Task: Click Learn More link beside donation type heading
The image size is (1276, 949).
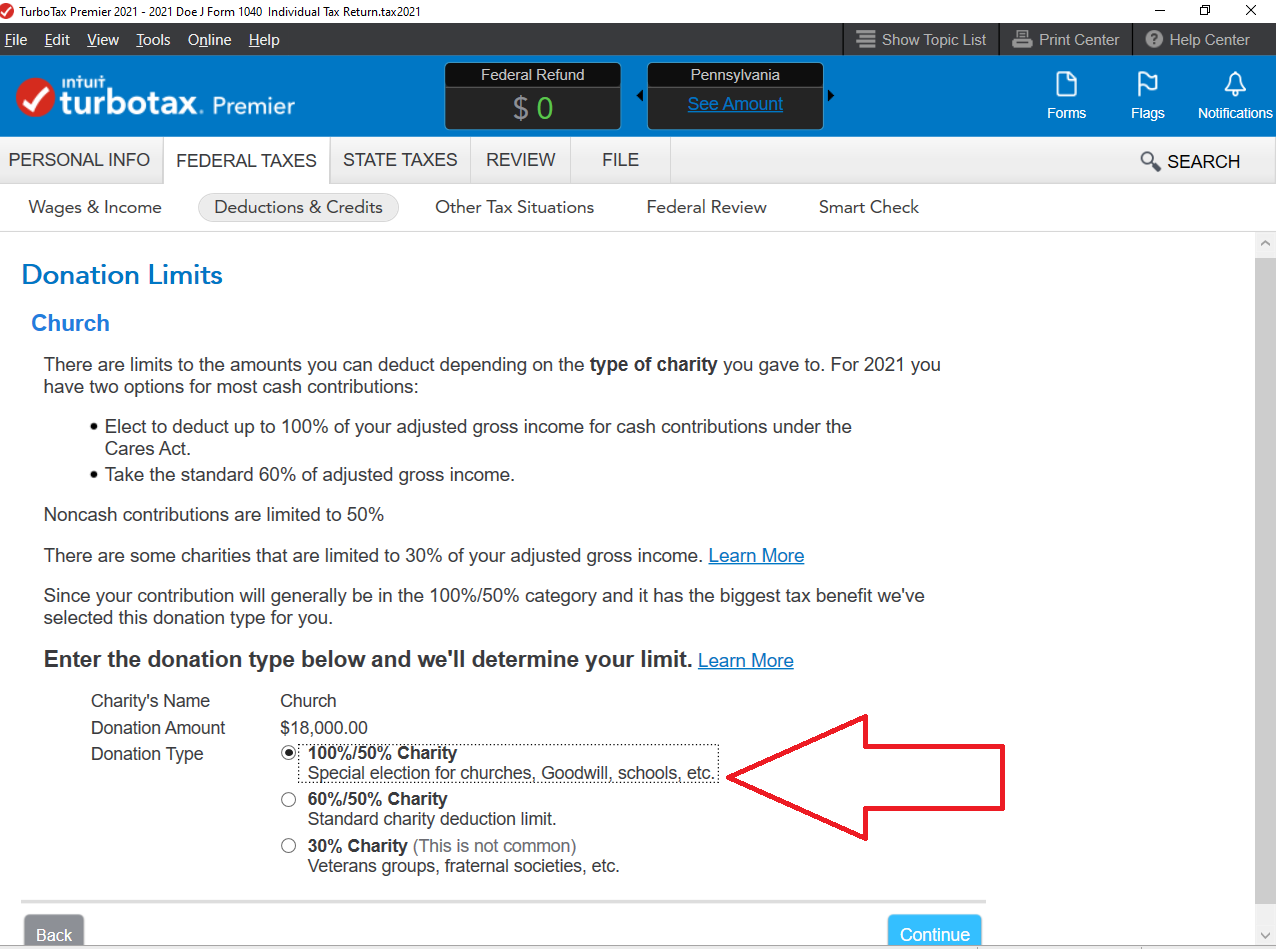Action: [746, 661]
